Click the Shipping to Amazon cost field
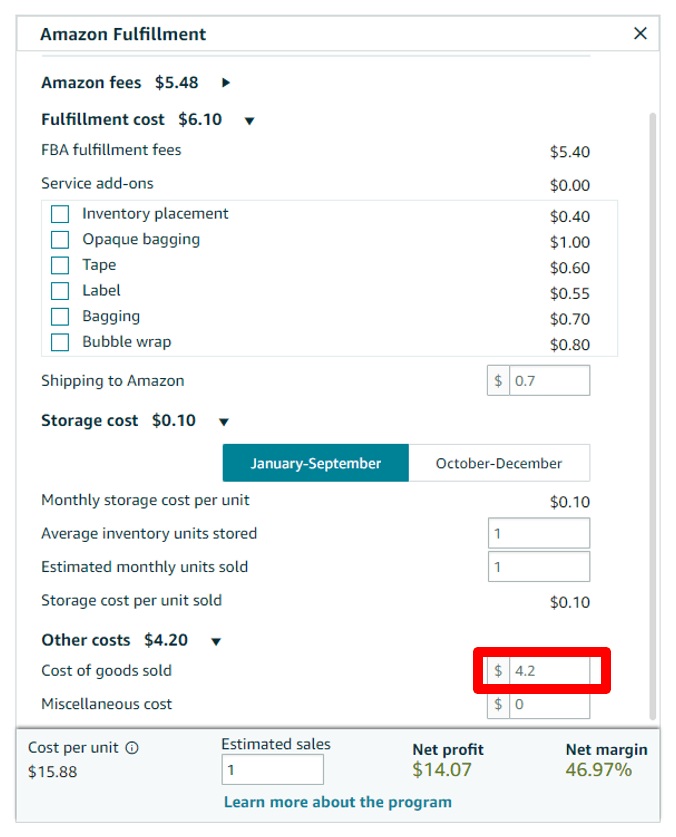Image resolution: width=676 pixels, height=837 pixels. point(548,381)
